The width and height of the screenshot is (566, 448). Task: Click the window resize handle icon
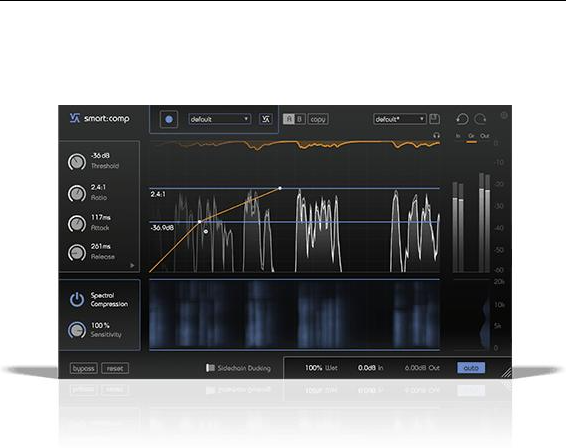coord(506,373)
